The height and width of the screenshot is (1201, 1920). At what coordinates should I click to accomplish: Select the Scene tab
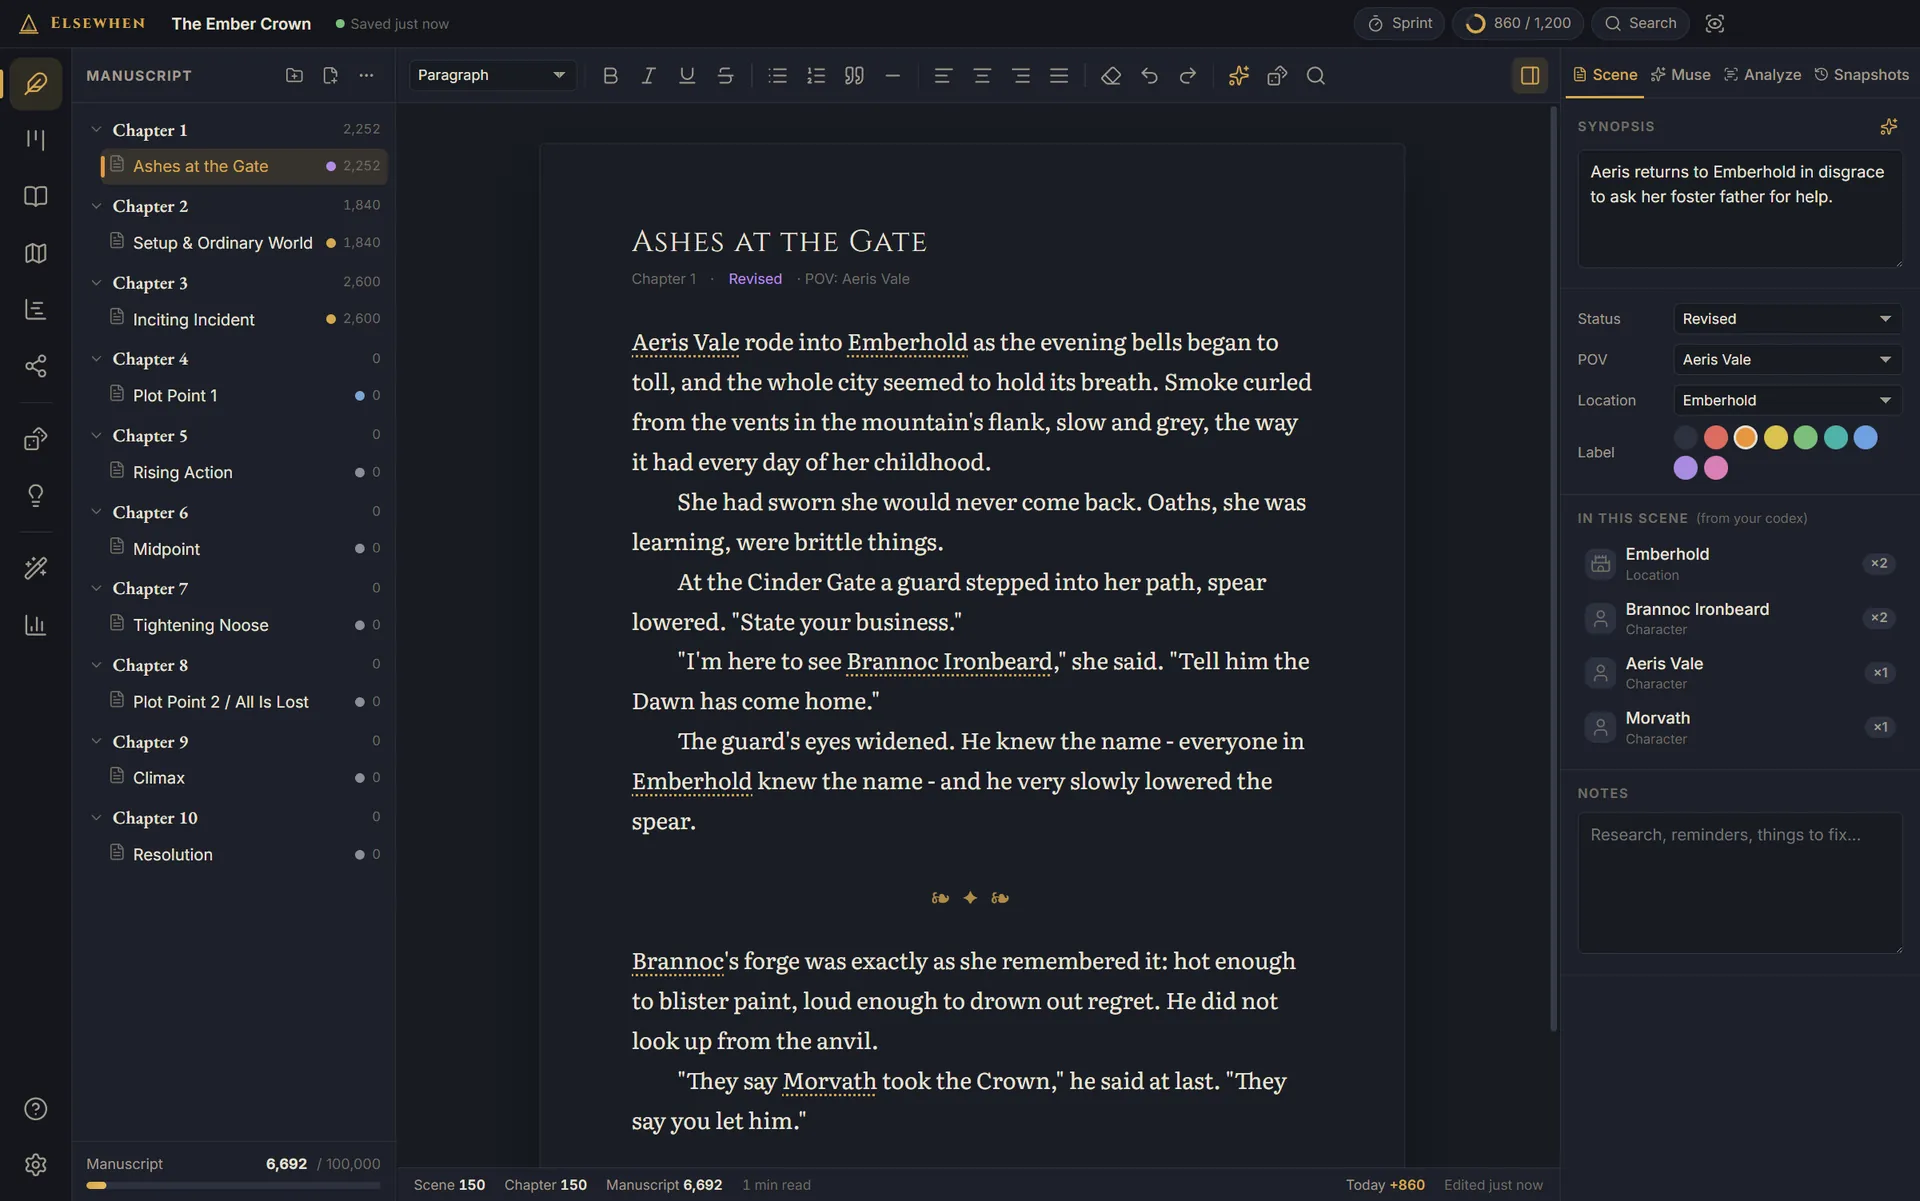point(1605,75)
